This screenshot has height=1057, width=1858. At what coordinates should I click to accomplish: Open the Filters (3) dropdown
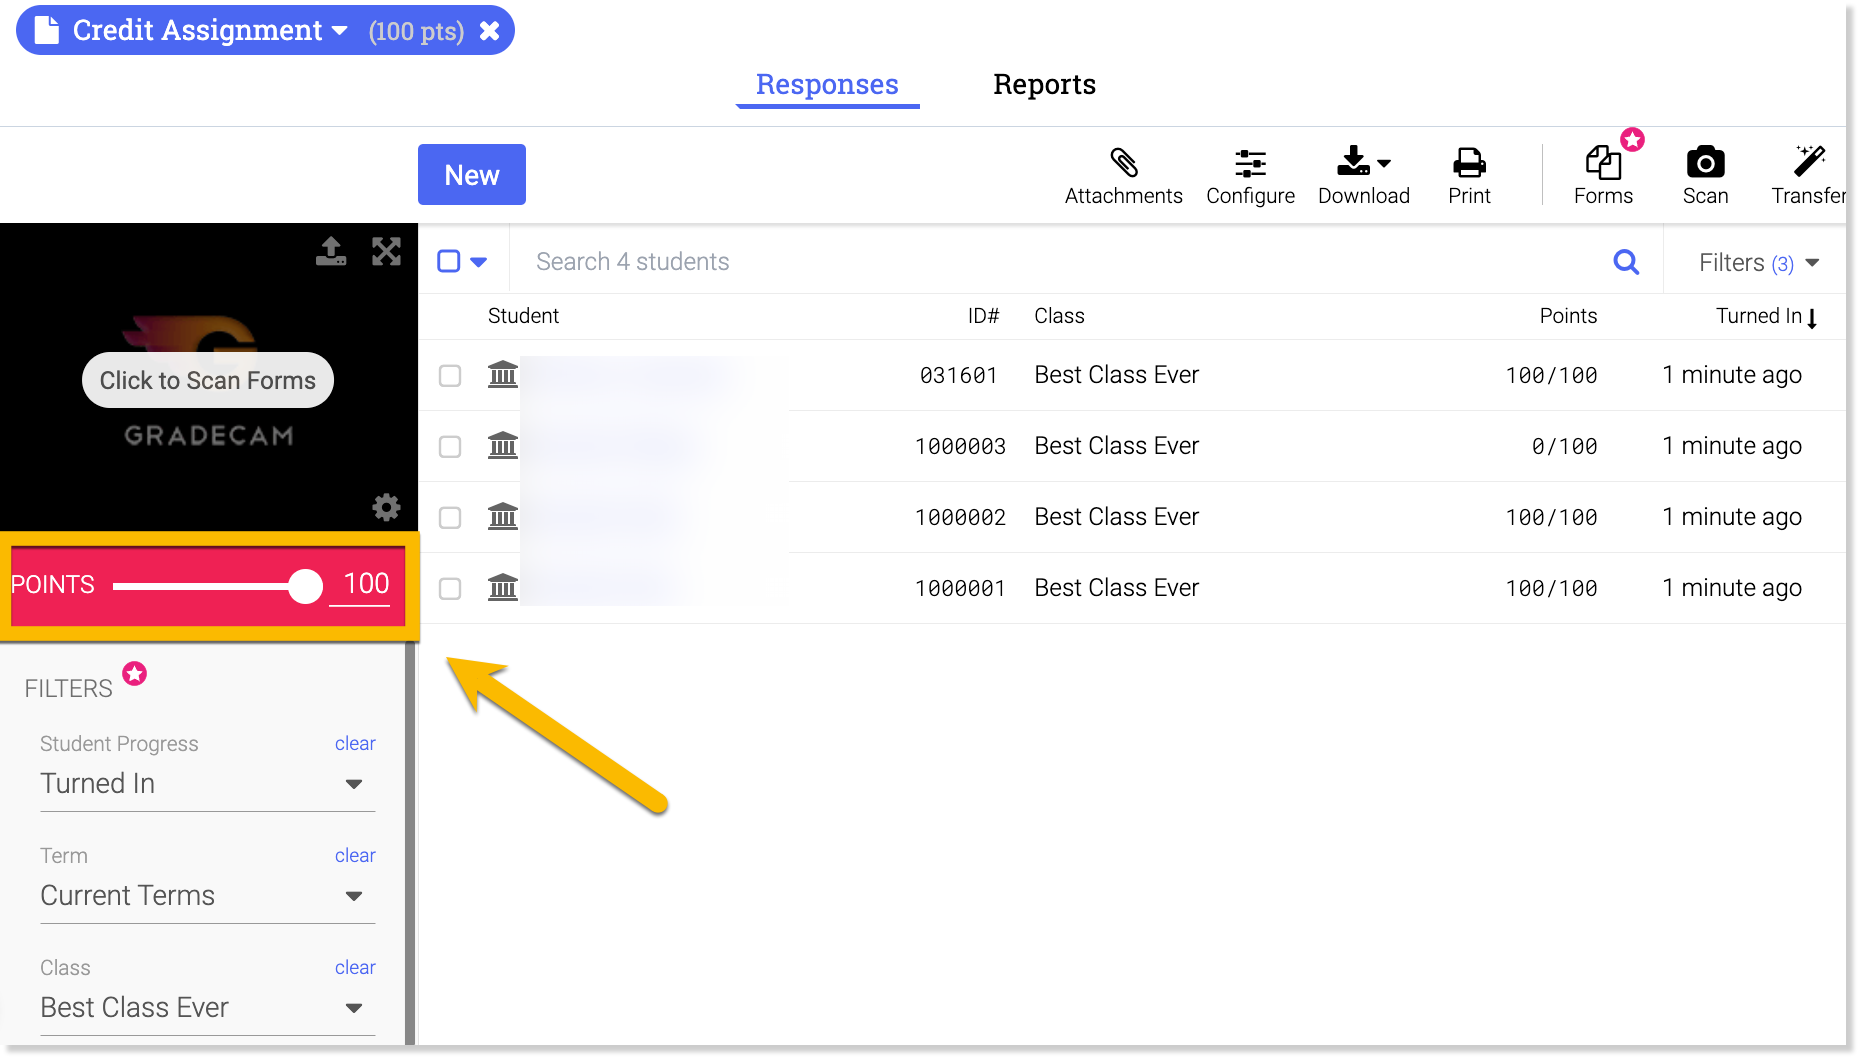click(x=1758, y=263)
